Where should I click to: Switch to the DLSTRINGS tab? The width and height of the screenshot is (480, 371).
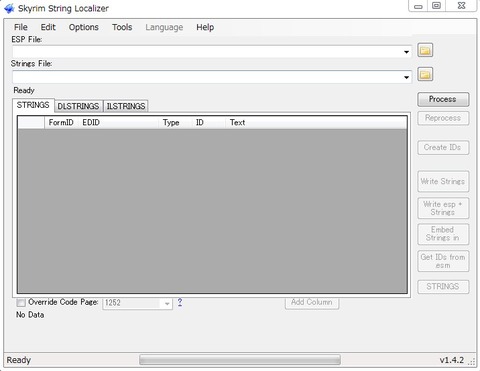point(78,106)
